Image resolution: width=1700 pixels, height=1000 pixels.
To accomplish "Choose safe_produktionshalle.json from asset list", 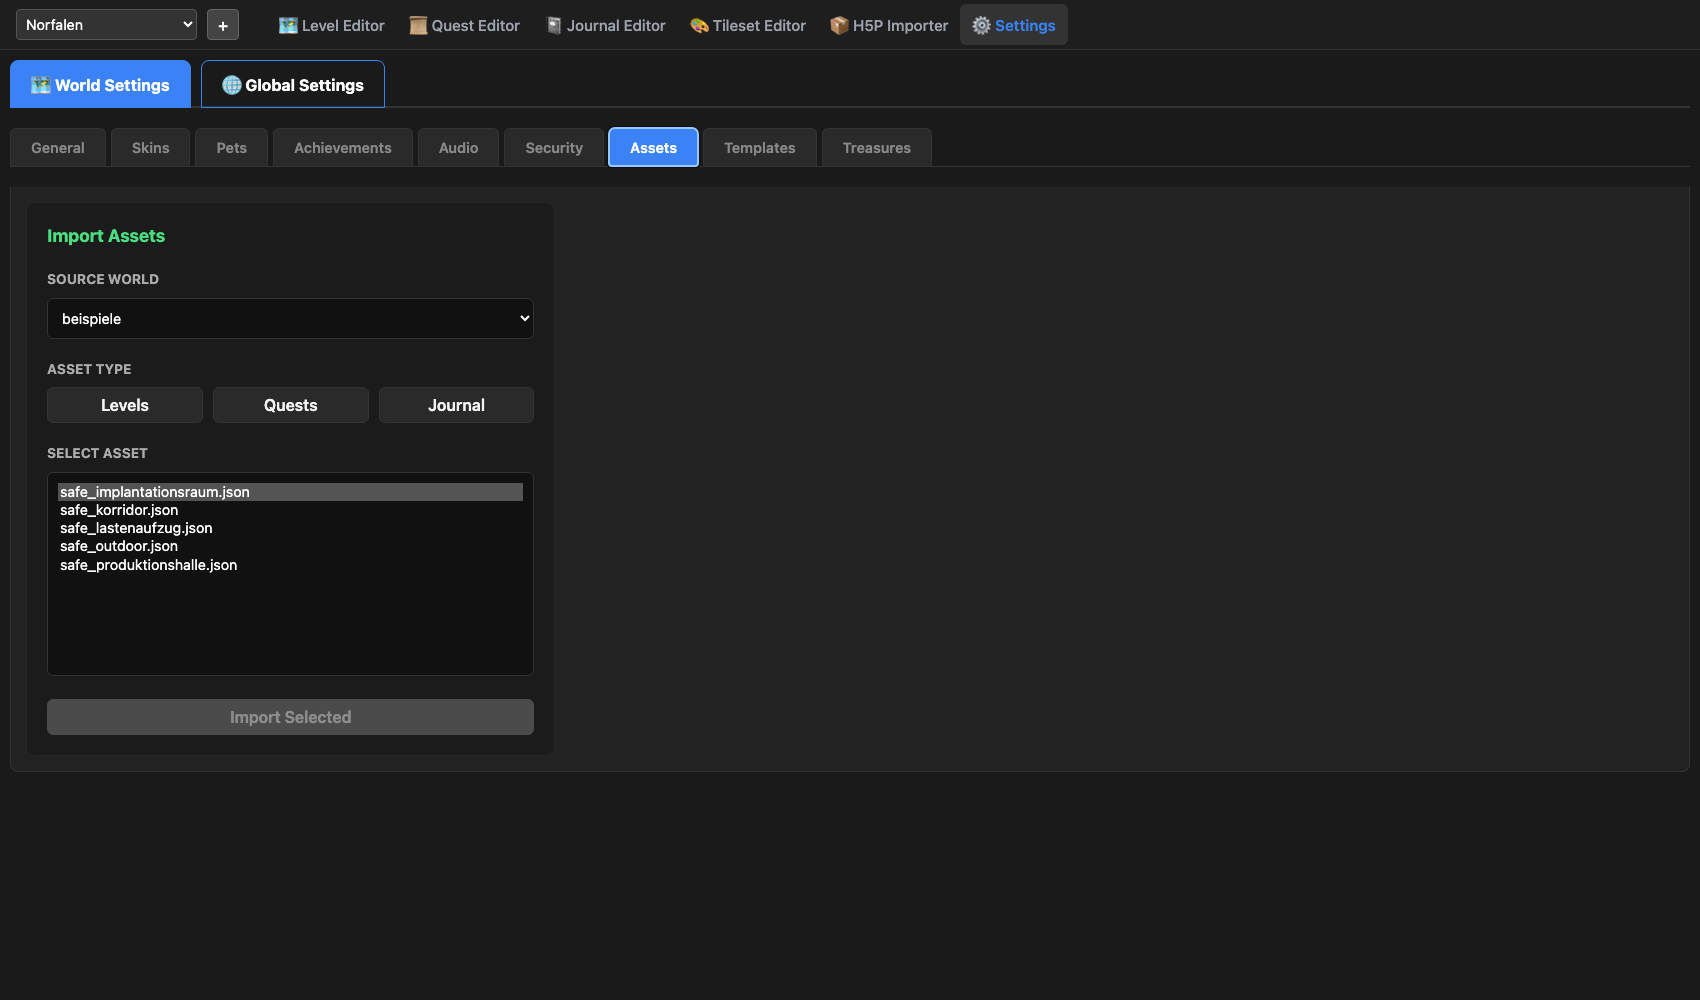I will [148, 565].
